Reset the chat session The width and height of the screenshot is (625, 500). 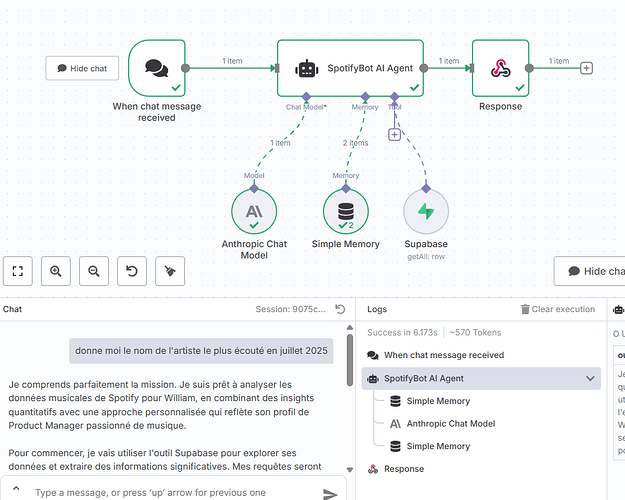[x=340, y=309]
